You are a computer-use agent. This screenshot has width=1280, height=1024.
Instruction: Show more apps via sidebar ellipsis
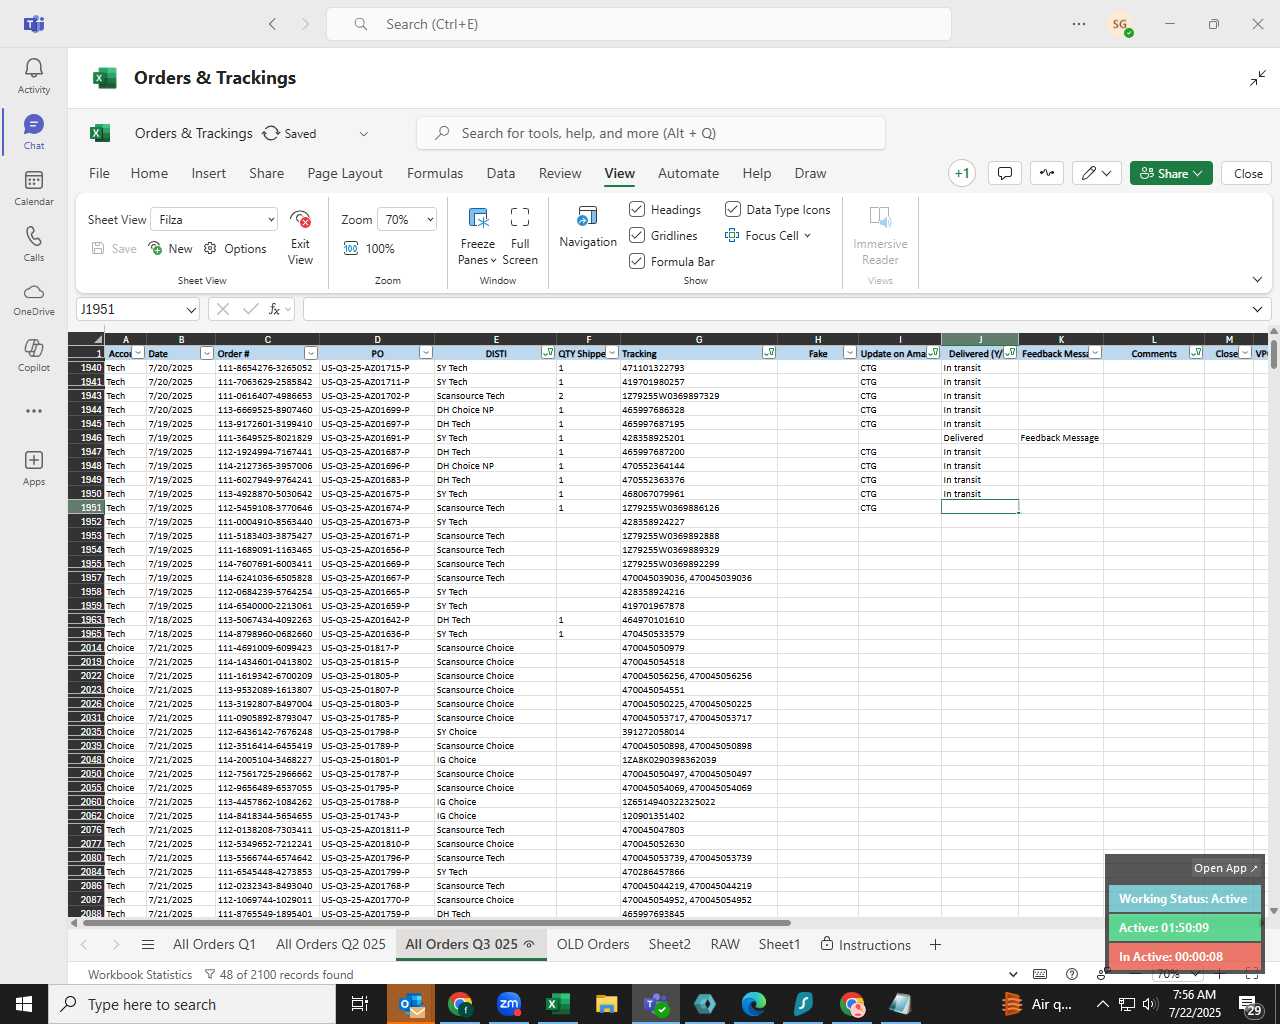(x=34, y=411)
